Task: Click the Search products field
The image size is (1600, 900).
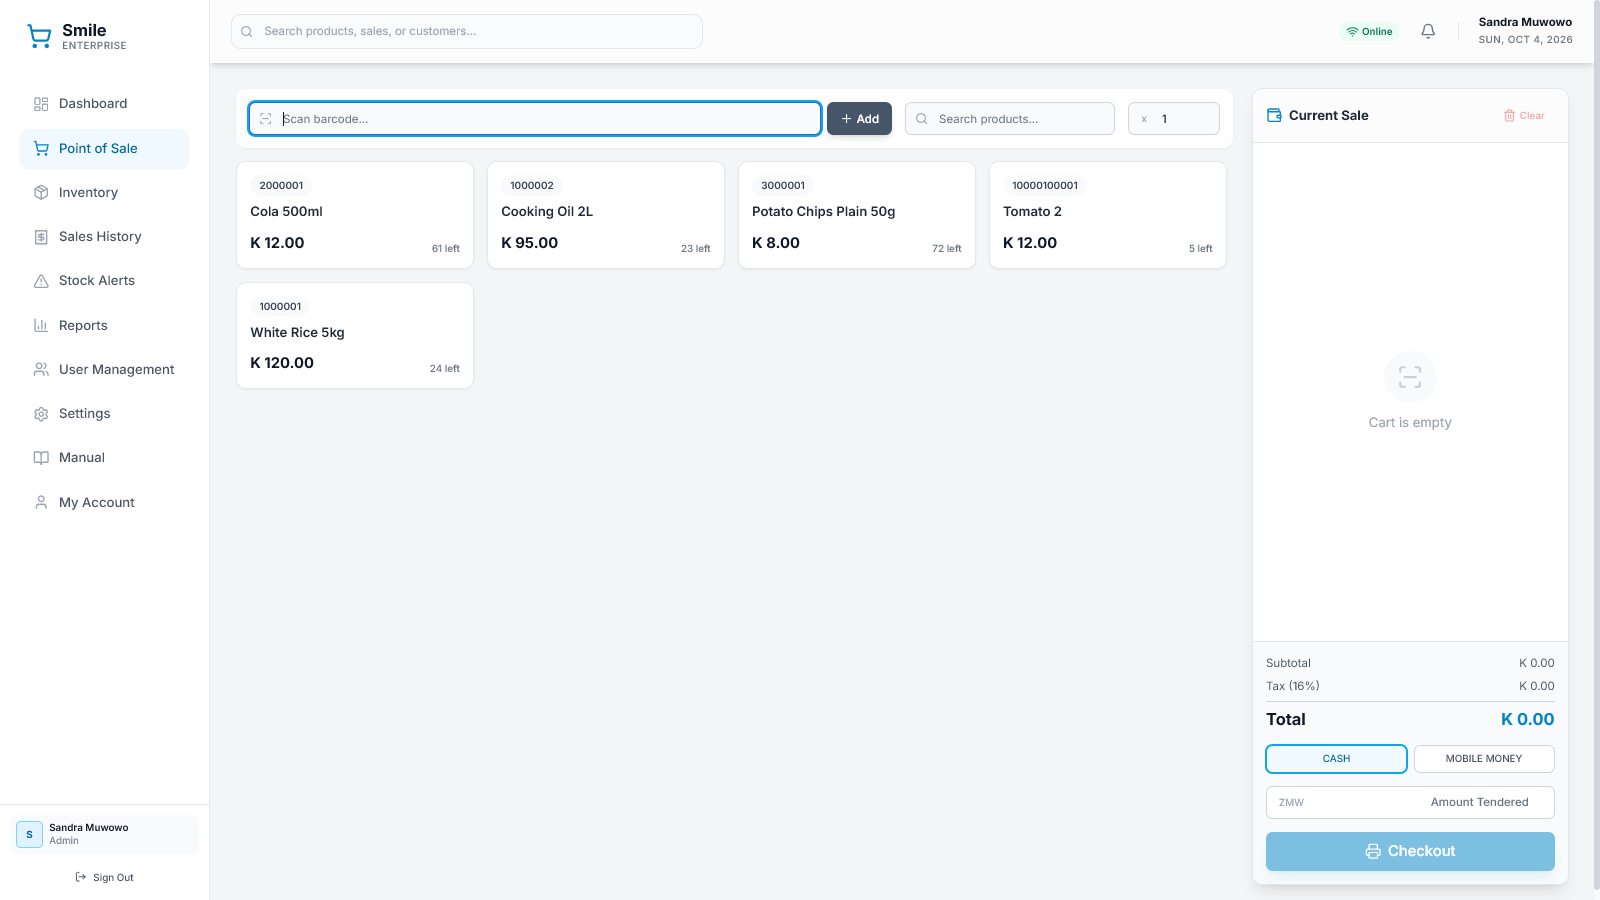Action: pos(1010,119)
